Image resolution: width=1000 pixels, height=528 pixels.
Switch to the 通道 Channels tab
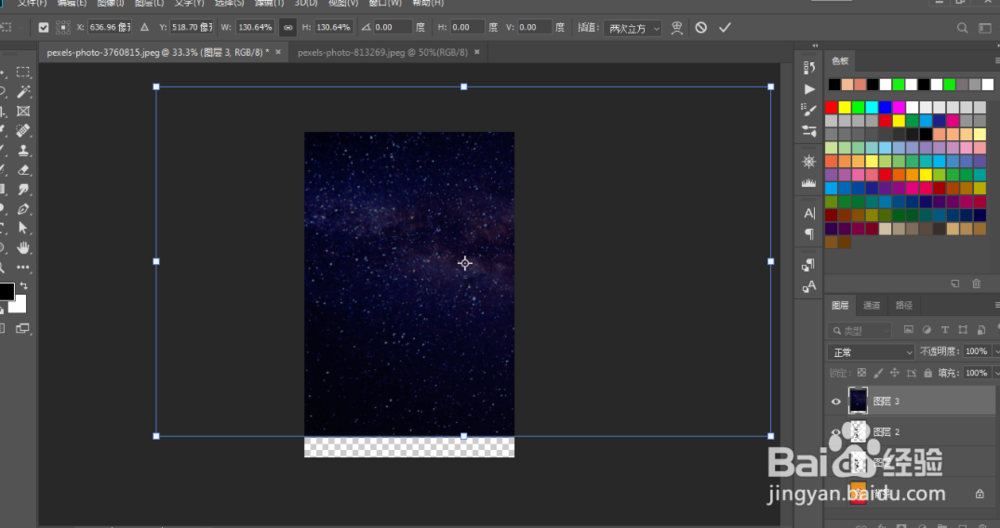[x=872, y=305]
